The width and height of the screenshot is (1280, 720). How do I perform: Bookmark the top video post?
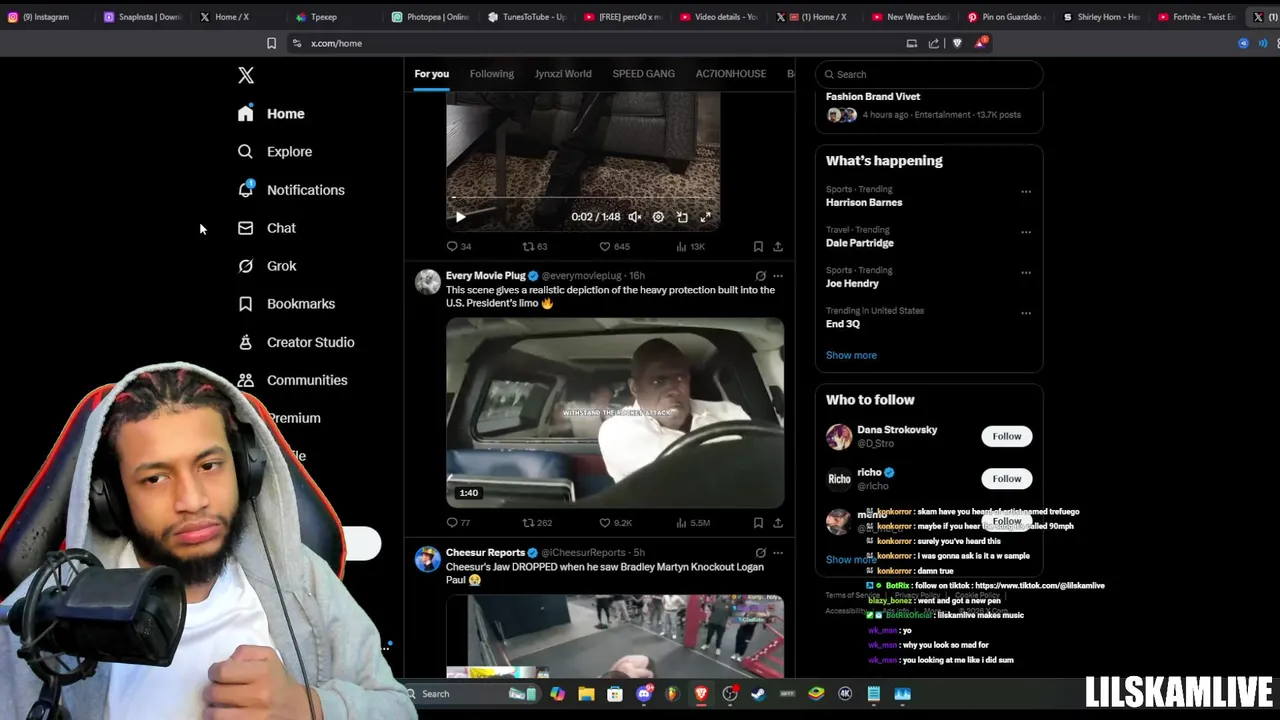(758, 246)
